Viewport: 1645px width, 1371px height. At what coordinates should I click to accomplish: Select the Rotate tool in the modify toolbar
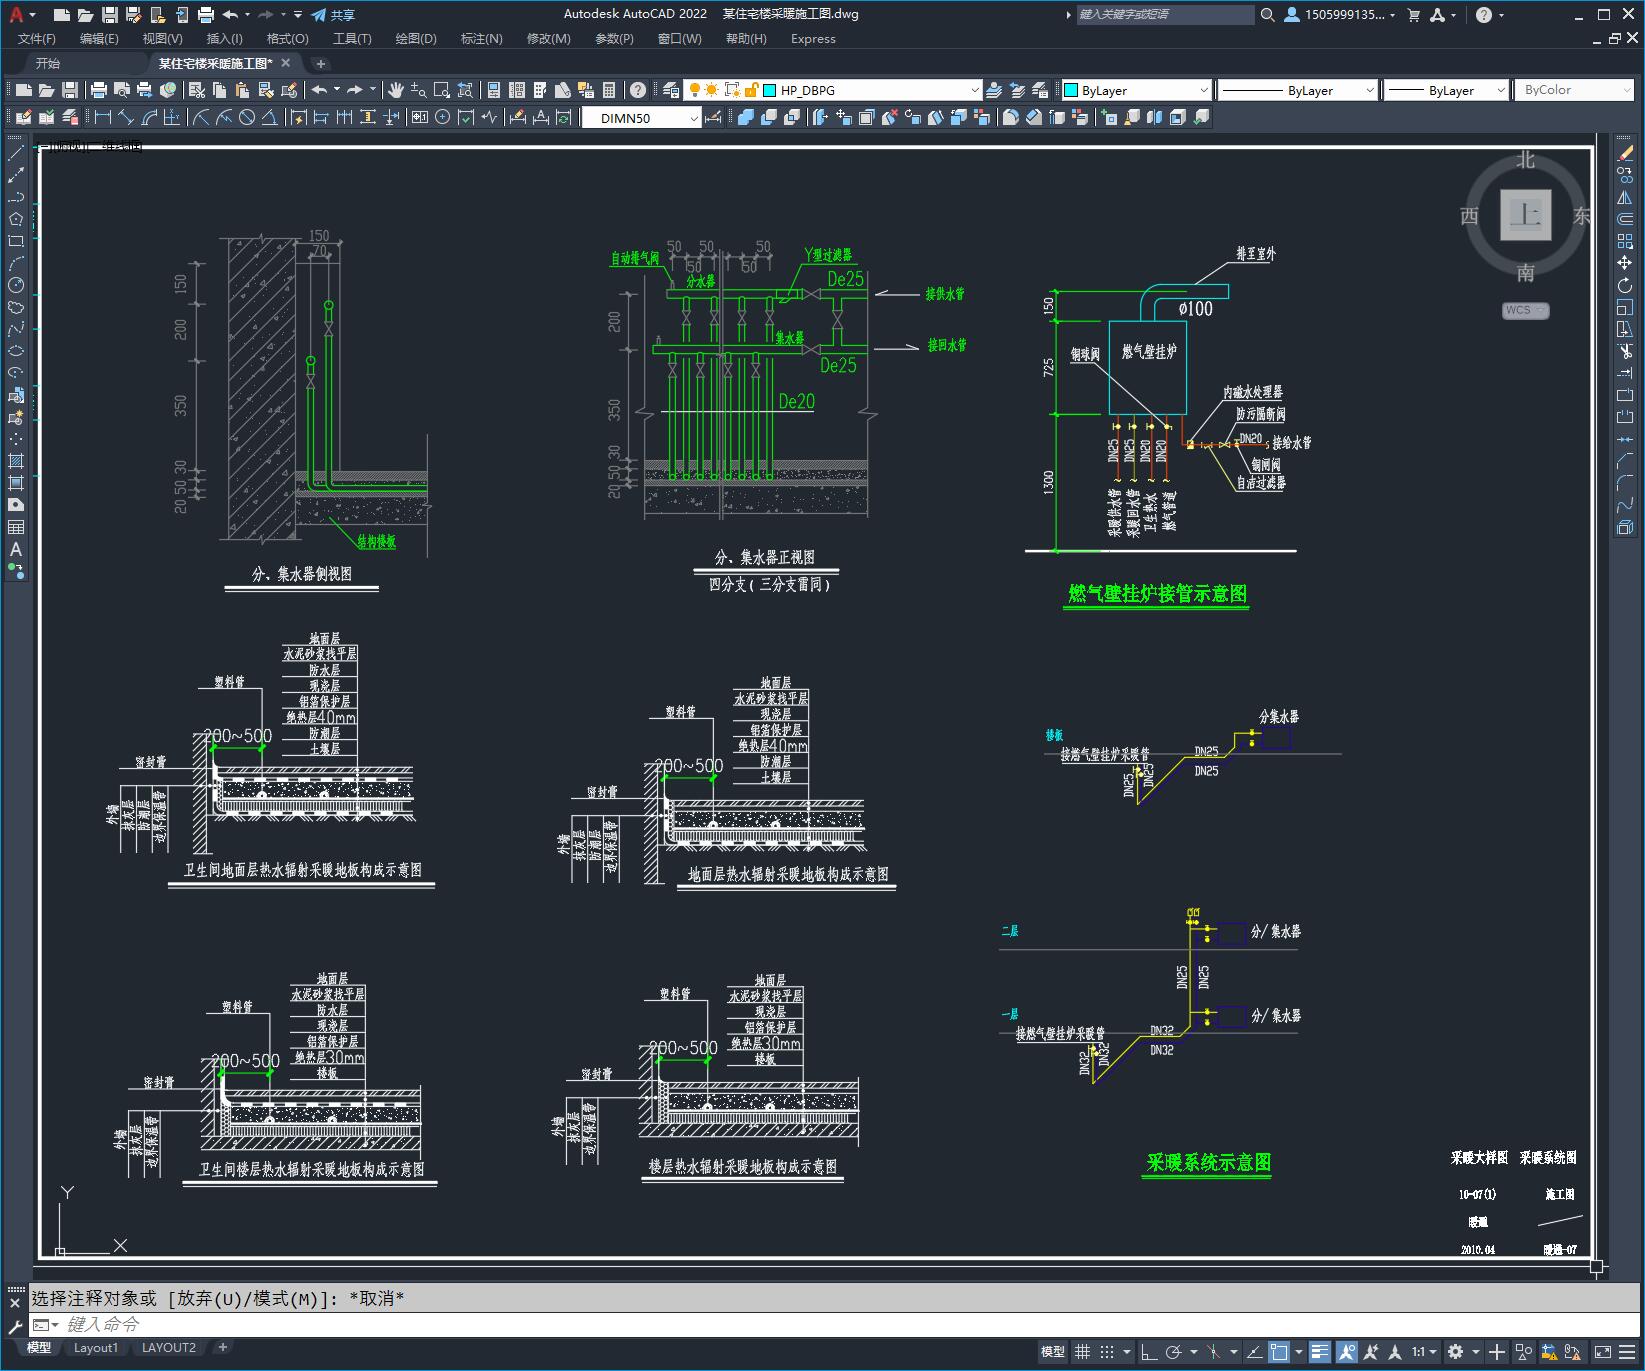[1625, 285]
